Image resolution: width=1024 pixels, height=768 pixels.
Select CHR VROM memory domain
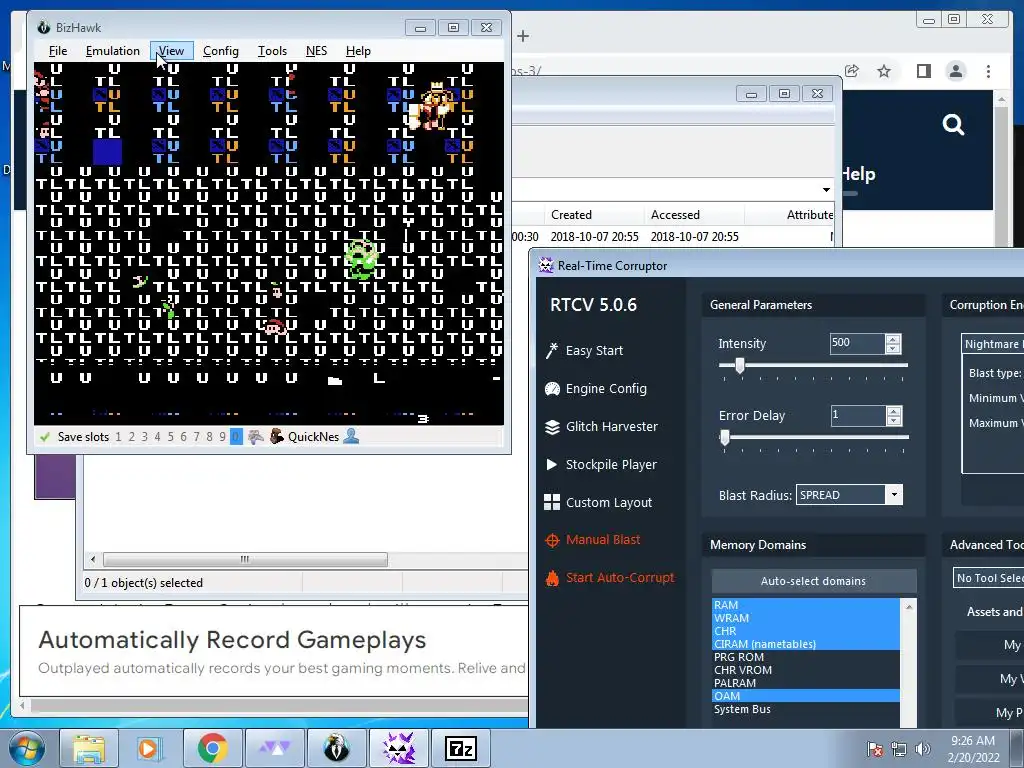805,671
